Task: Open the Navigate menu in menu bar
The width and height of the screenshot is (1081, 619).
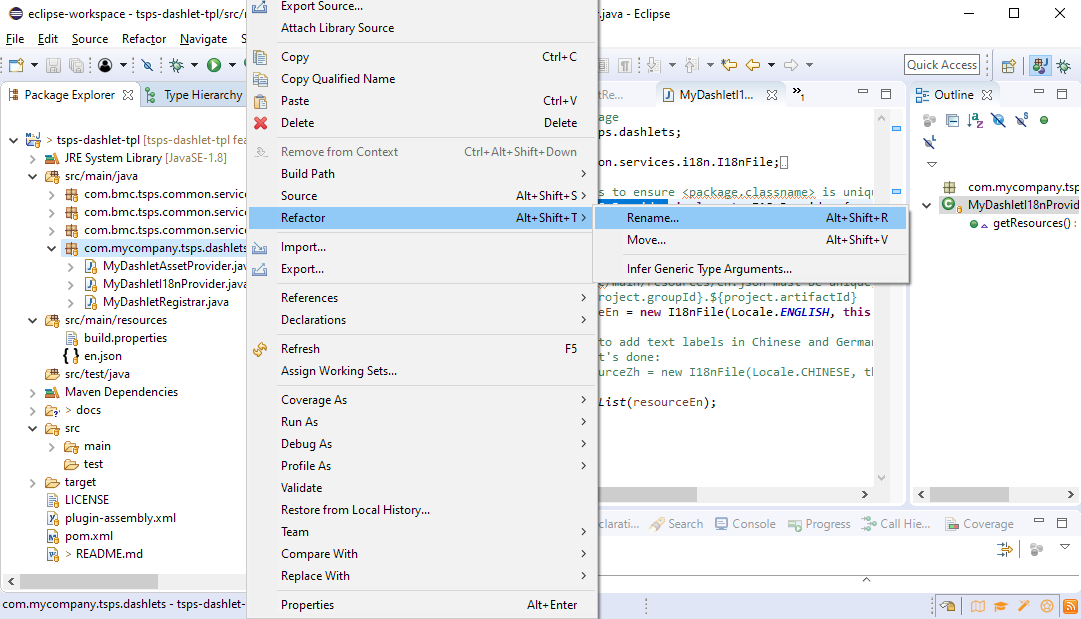Action: tap(203, 39)
